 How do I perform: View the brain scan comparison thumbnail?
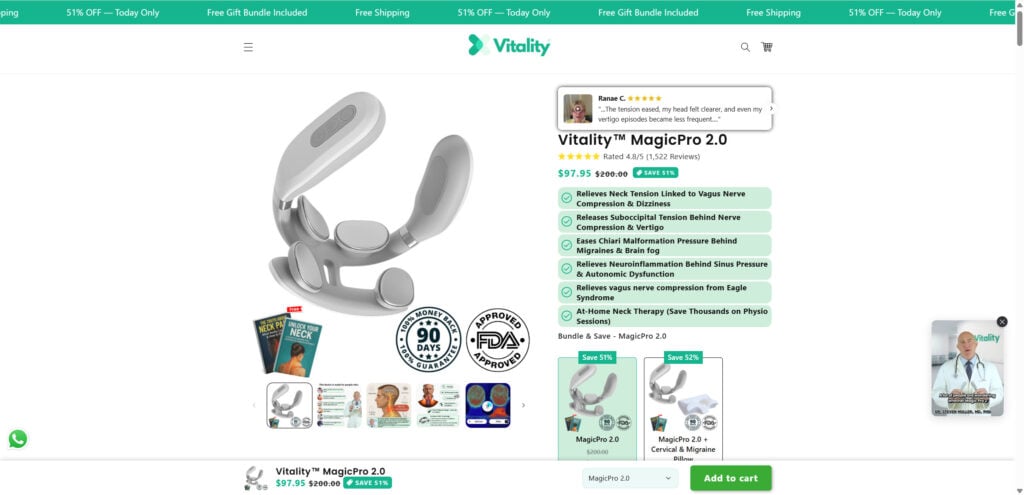488,406
